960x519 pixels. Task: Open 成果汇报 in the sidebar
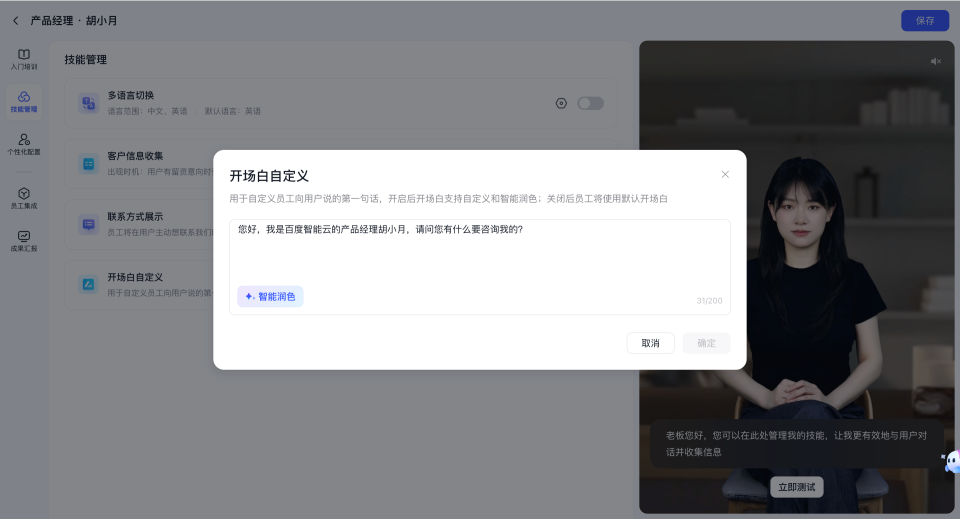point(24,241)
